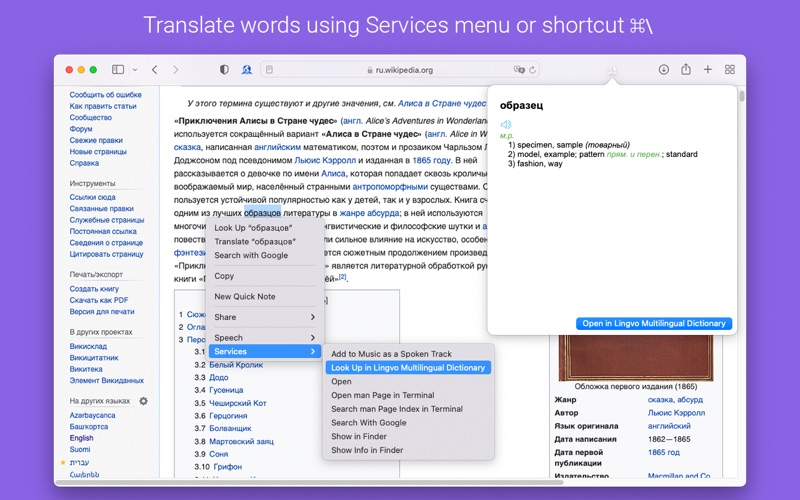
Task: Switch to the Suomi language version
Action: 80,449
